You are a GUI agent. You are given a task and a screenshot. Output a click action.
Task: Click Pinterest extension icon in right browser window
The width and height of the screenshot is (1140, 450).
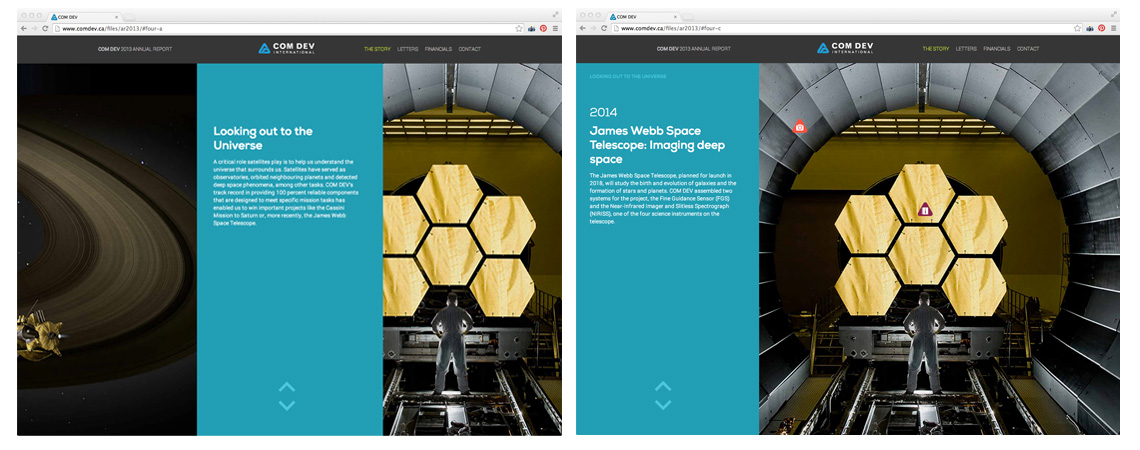click(x=1101, y=29)
